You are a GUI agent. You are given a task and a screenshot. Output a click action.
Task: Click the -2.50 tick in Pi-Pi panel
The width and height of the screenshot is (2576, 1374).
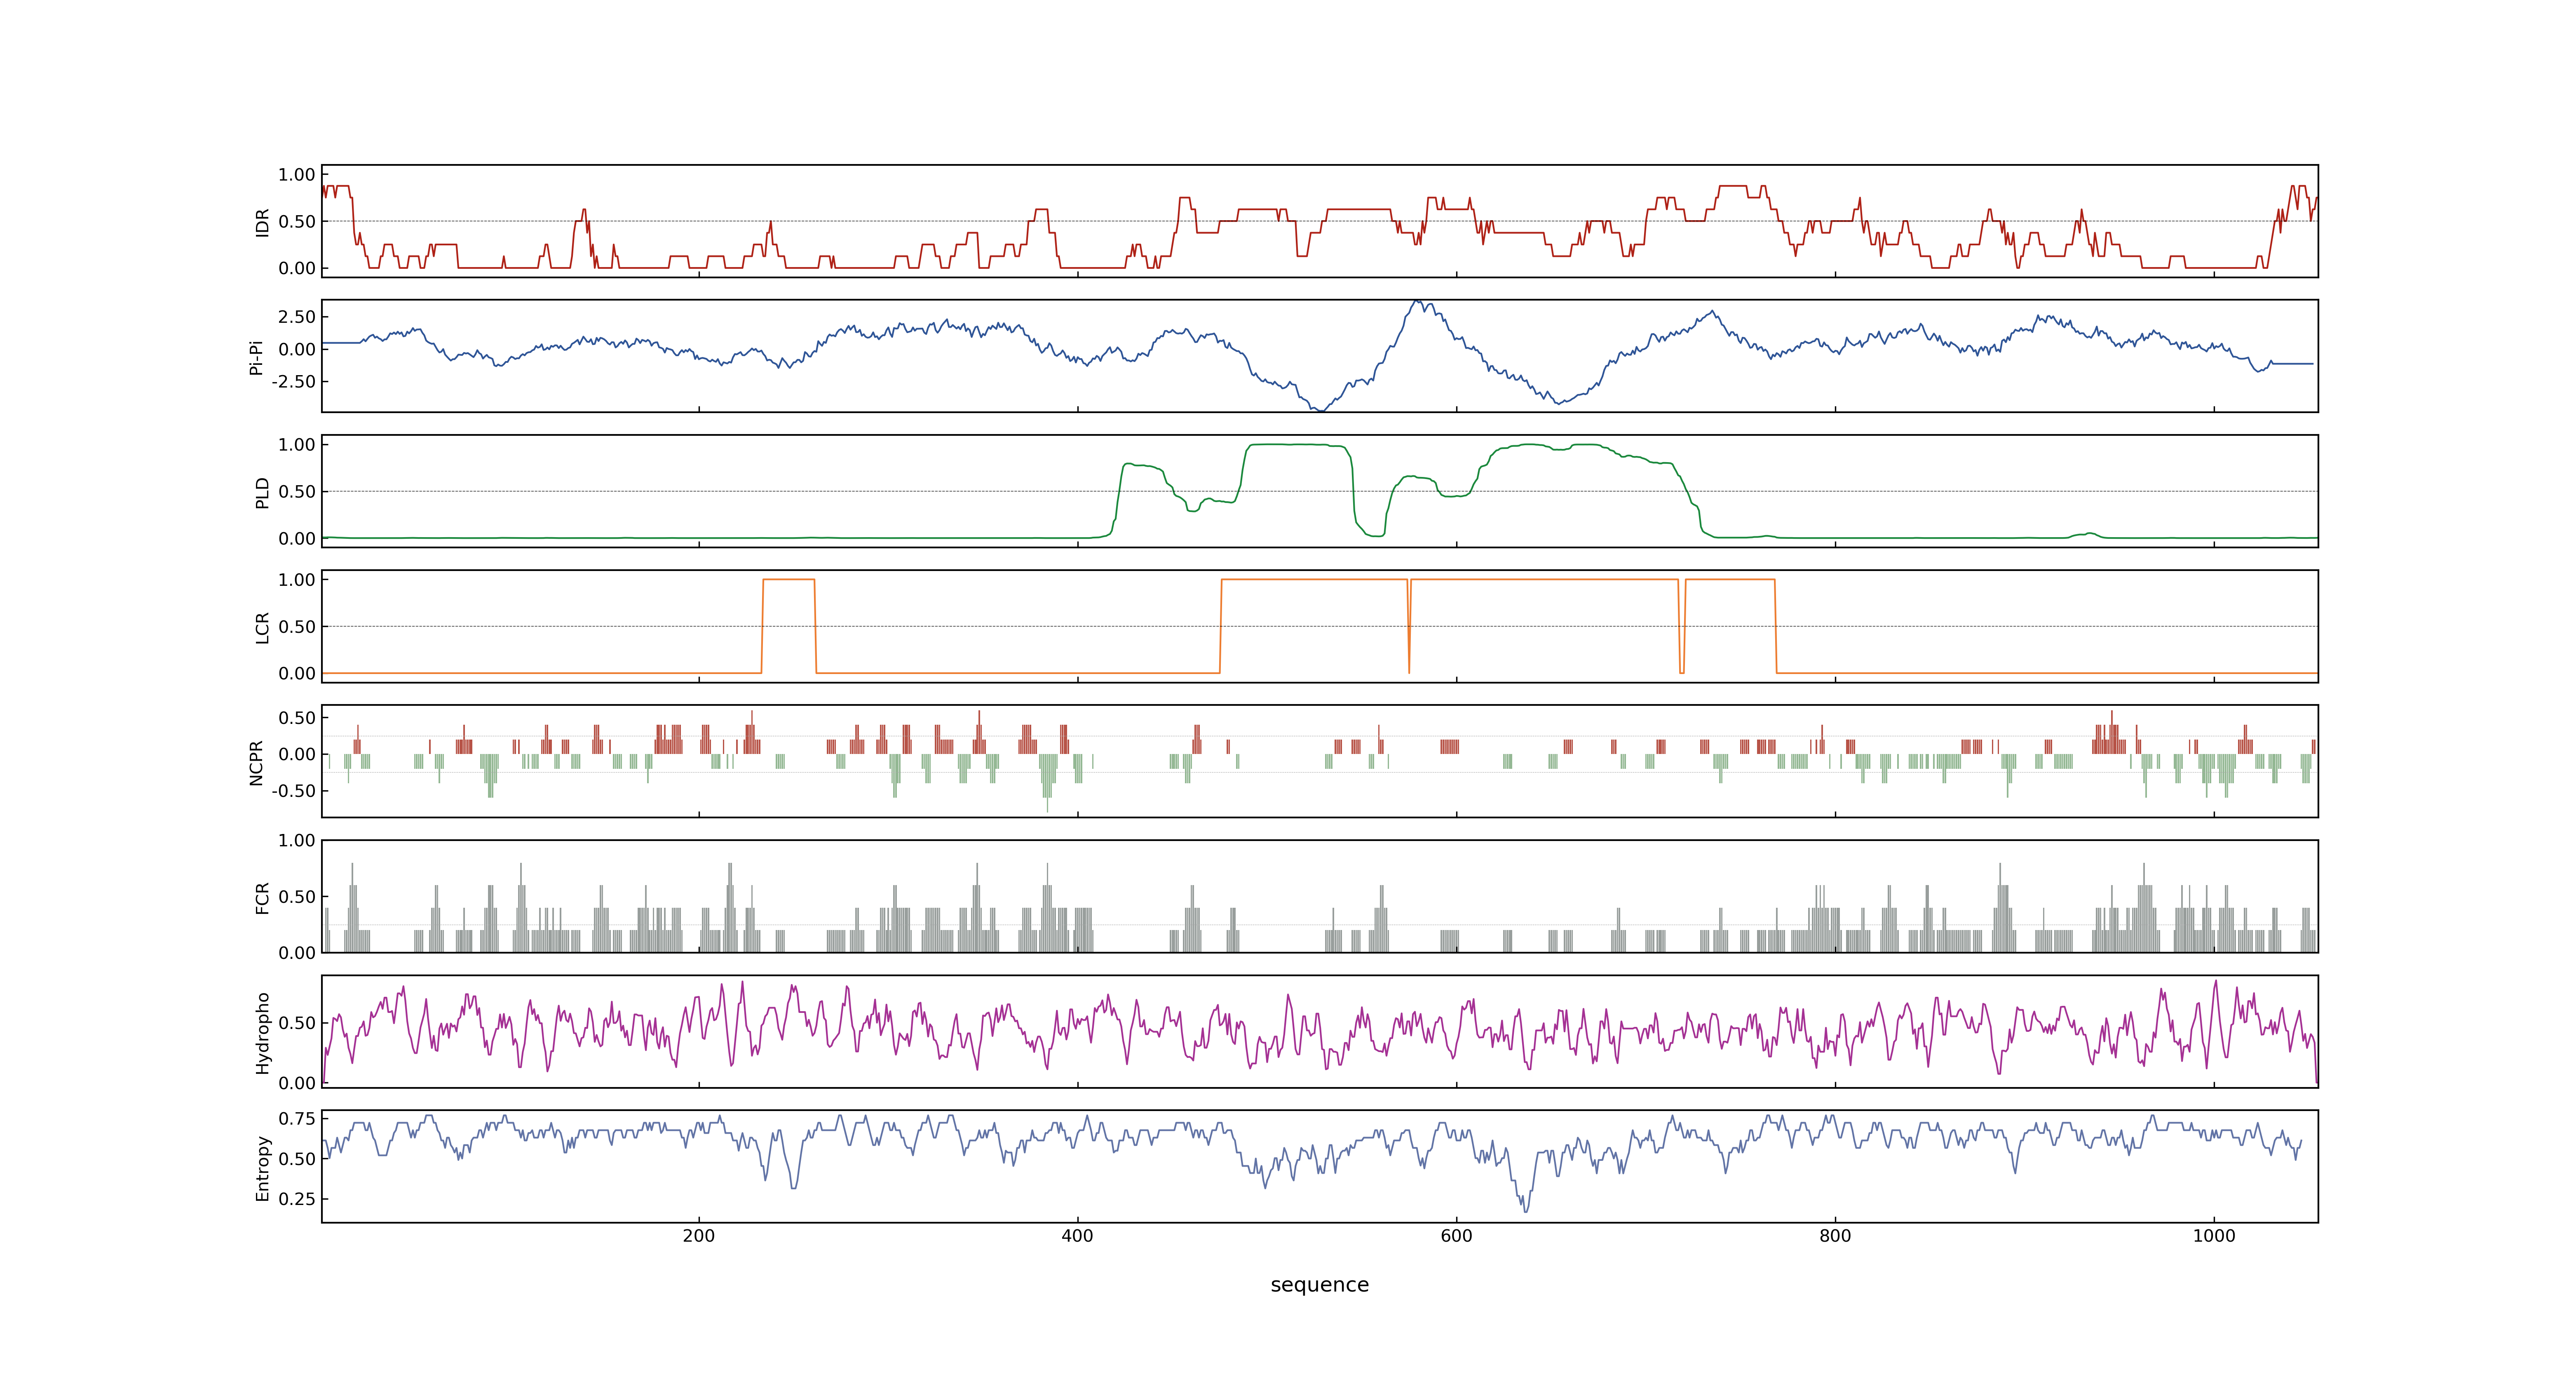click(x=293, y=382)
